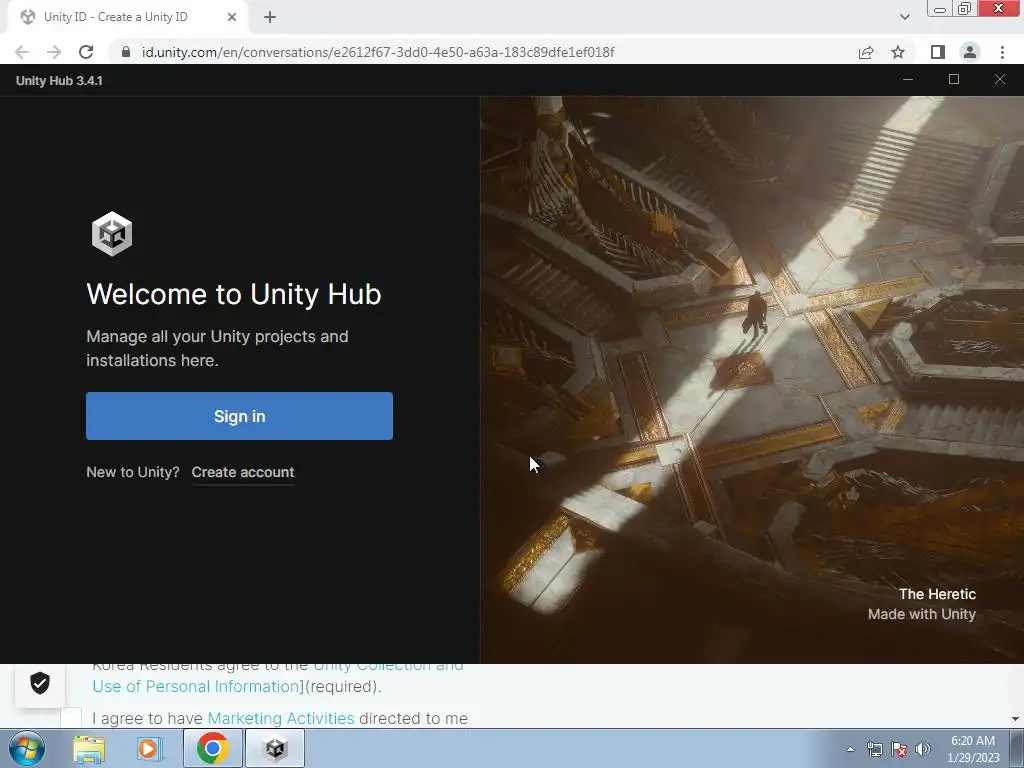Tick the marketing activities agreement checkbox
1024x768 pixels.
click(x=71, y=718)
